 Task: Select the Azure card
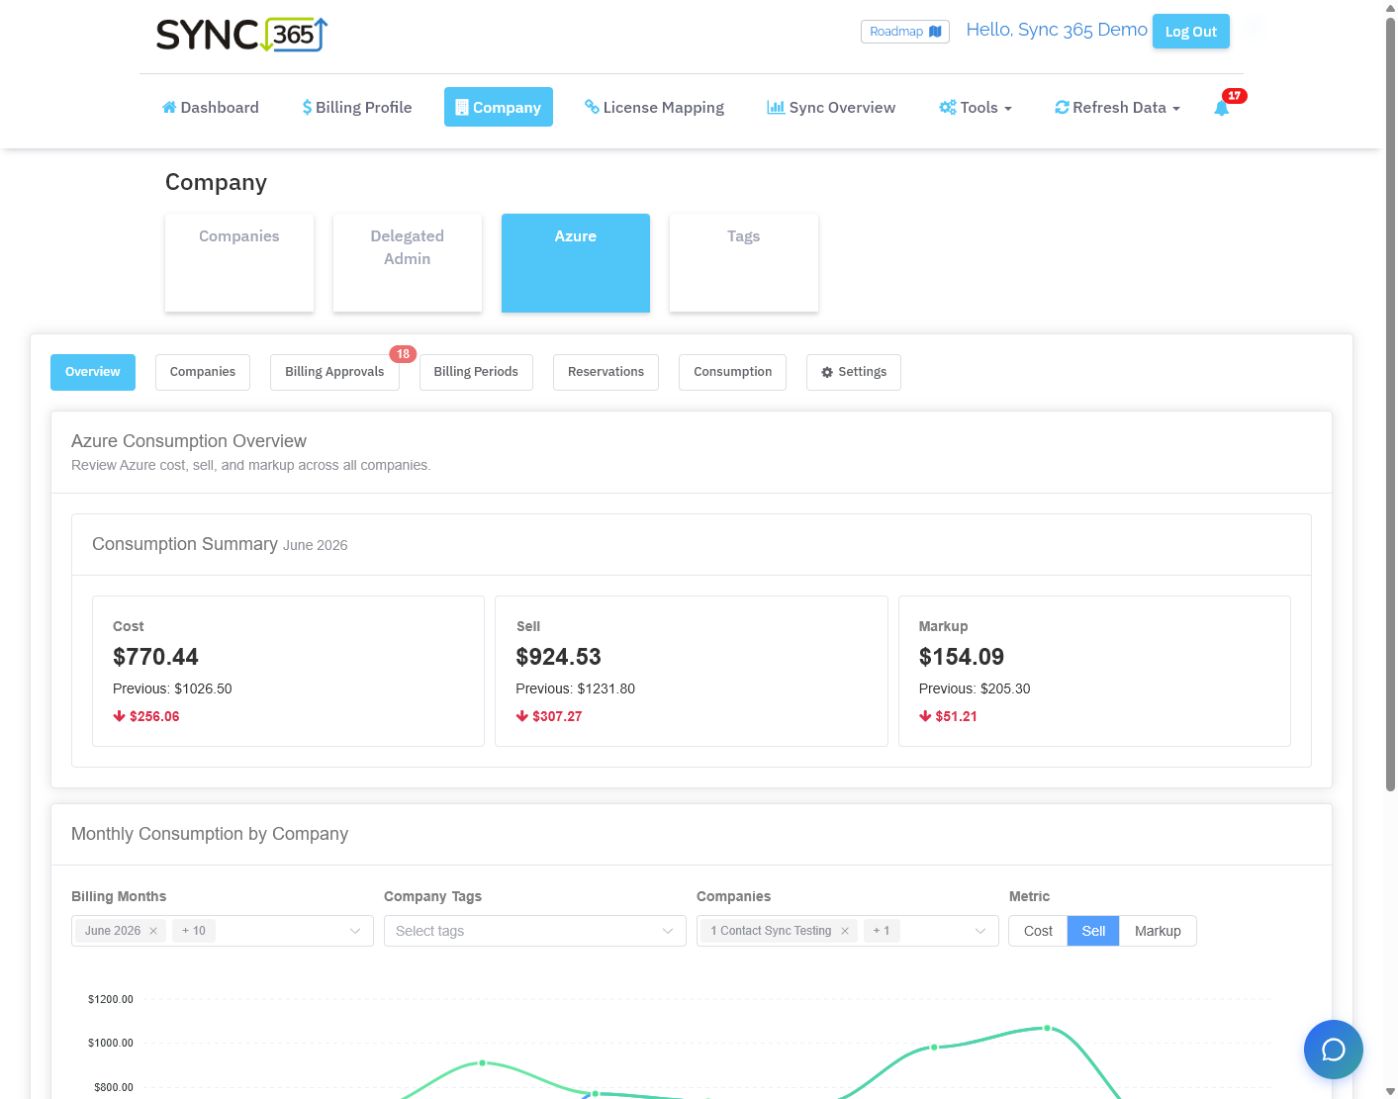(x=575, y=263)
